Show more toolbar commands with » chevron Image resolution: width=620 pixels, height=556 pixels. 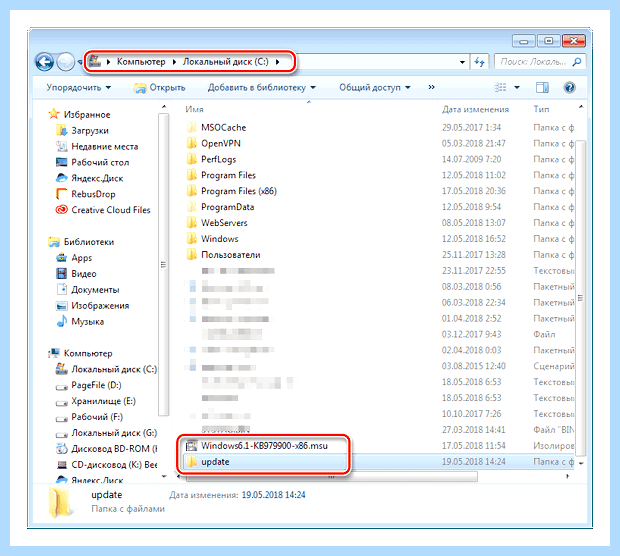point(431,87)
